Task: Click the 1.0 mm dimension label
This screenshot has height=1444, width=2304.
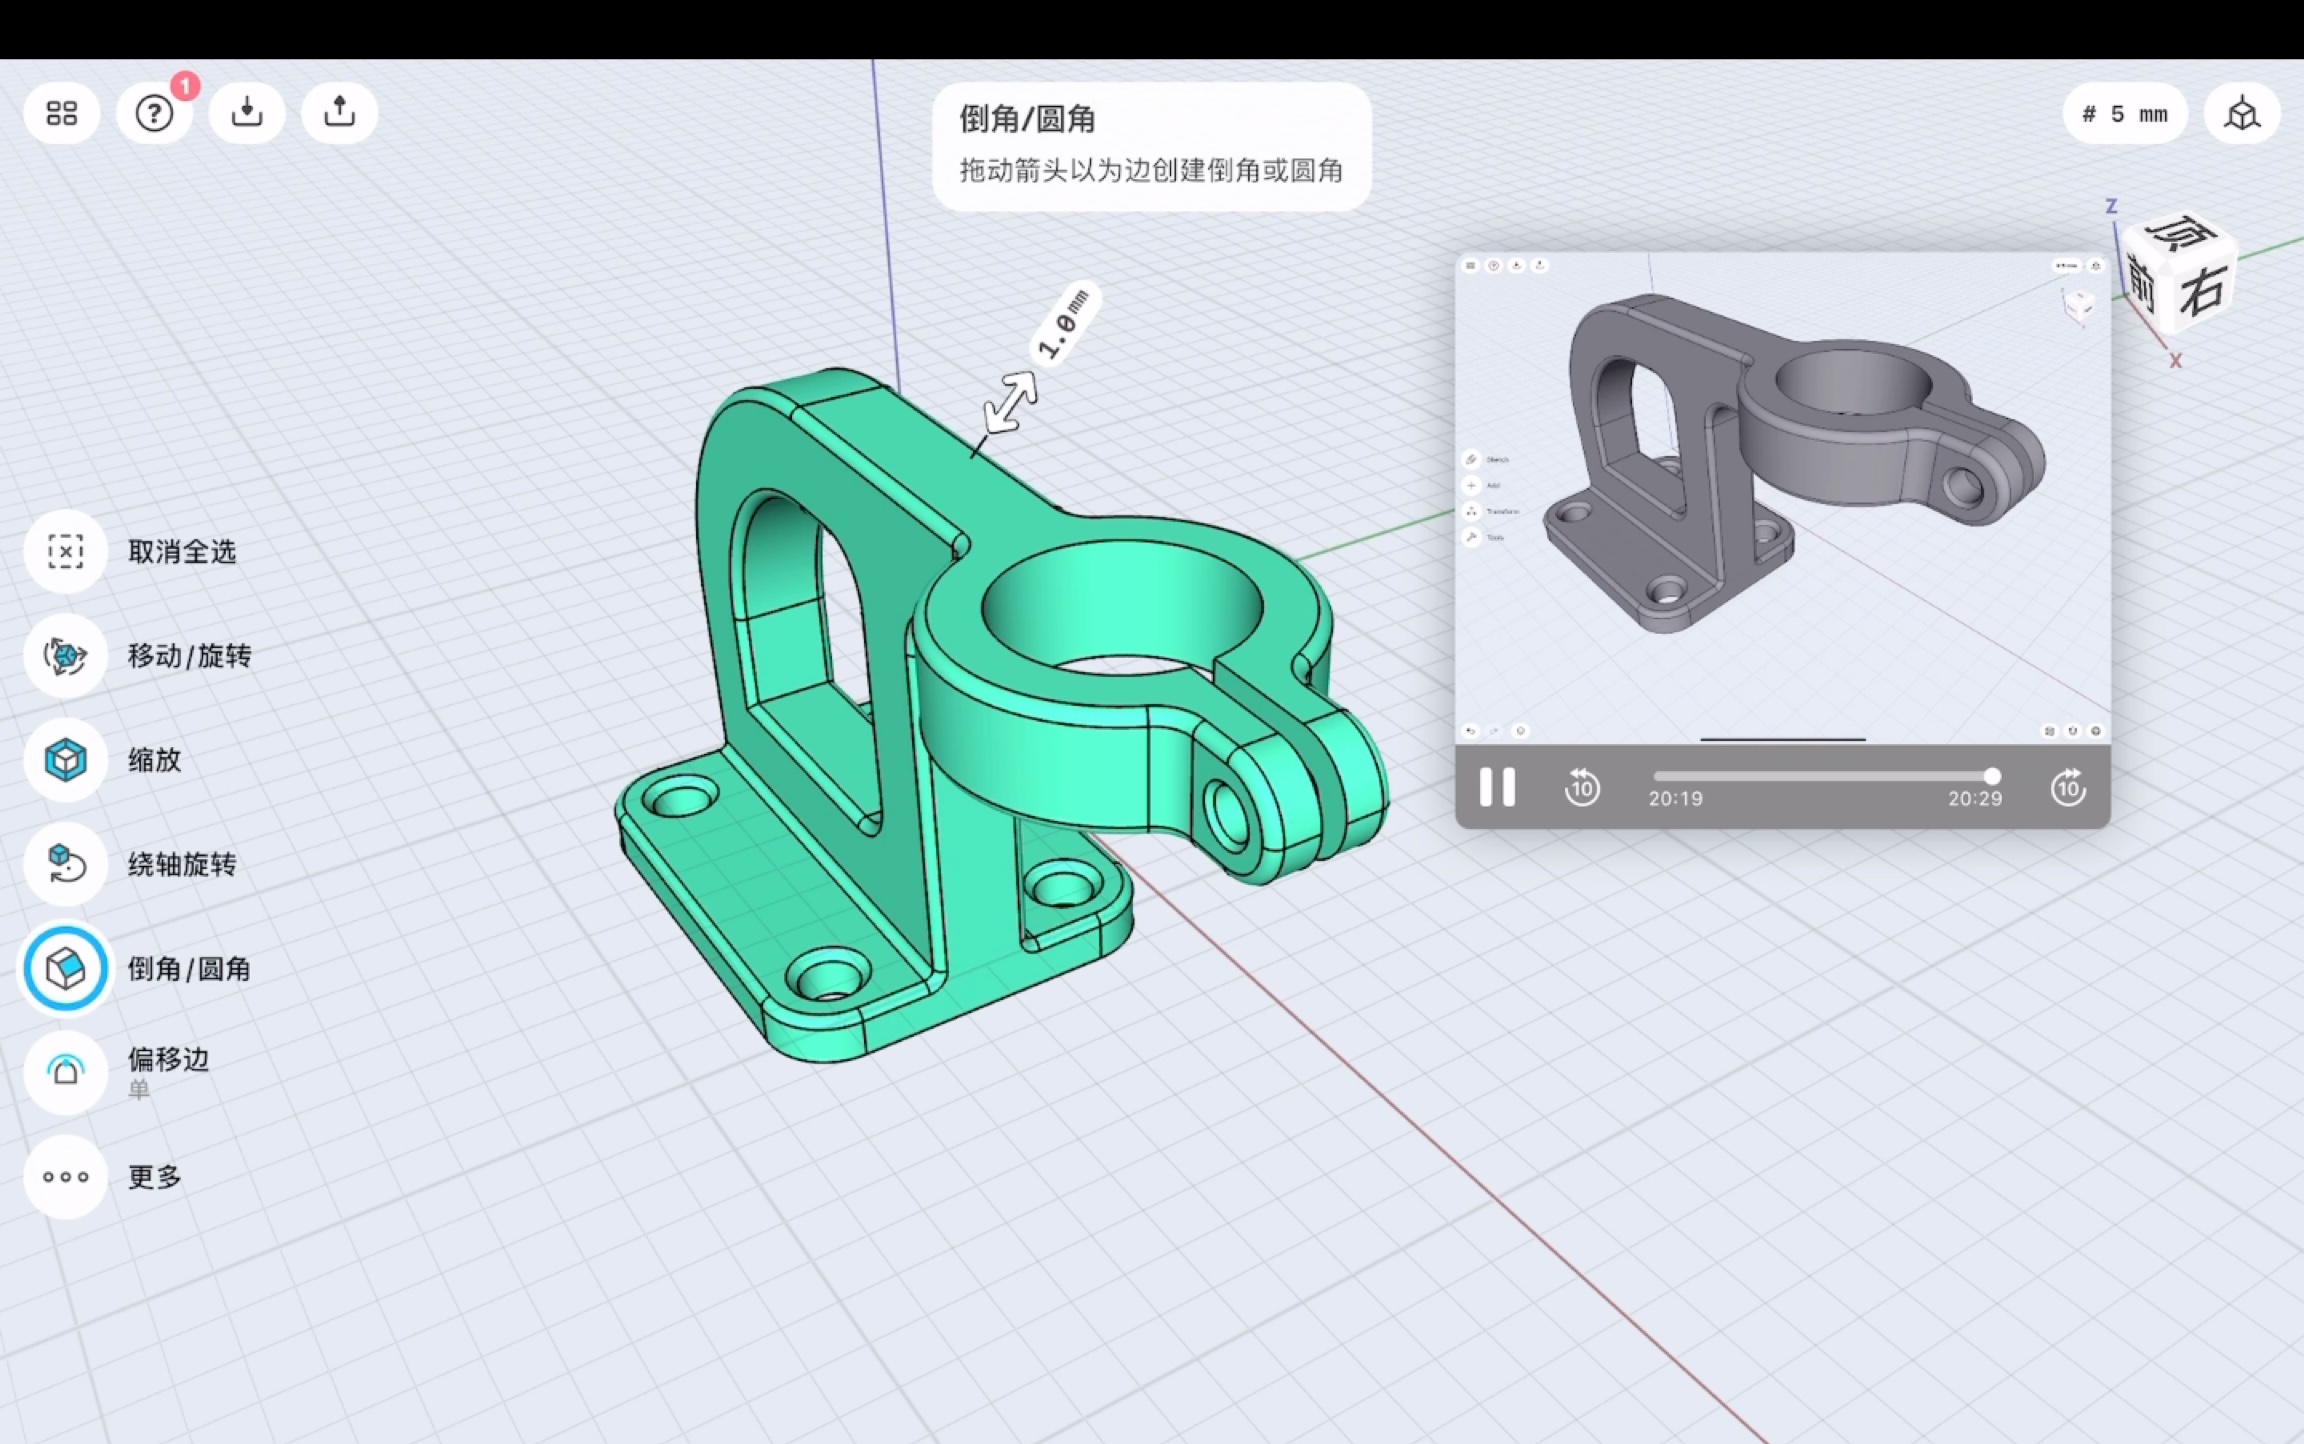Action: (1064, 324)
